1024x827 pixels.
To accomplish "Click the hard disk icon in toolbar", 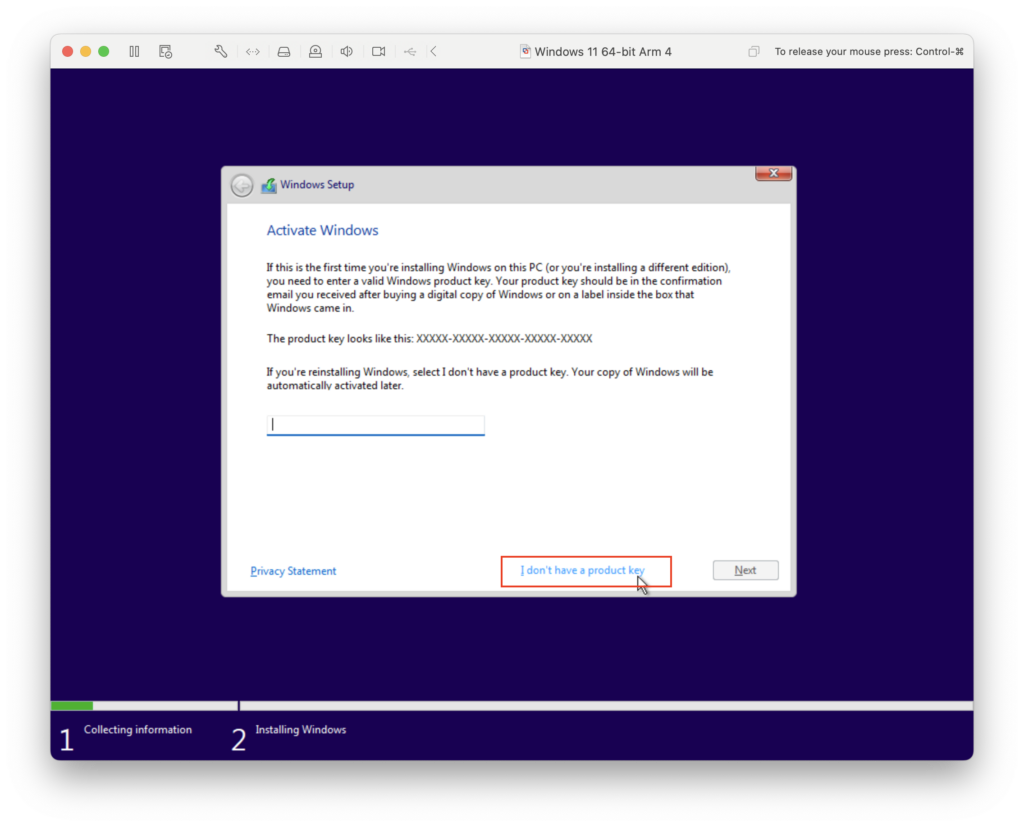I will [x=284, y=52].
